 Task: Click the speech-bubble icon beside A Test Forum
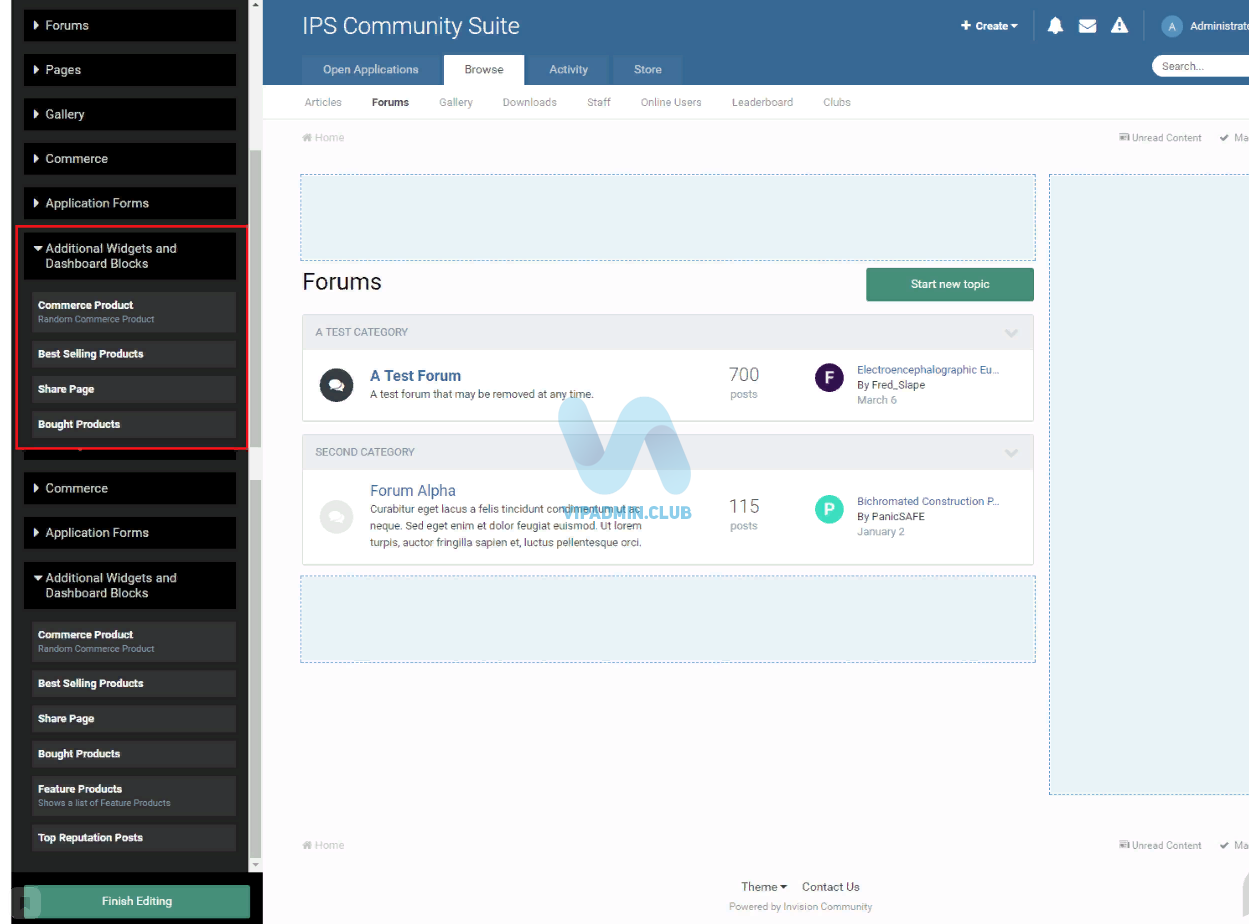tap(336, 385)
